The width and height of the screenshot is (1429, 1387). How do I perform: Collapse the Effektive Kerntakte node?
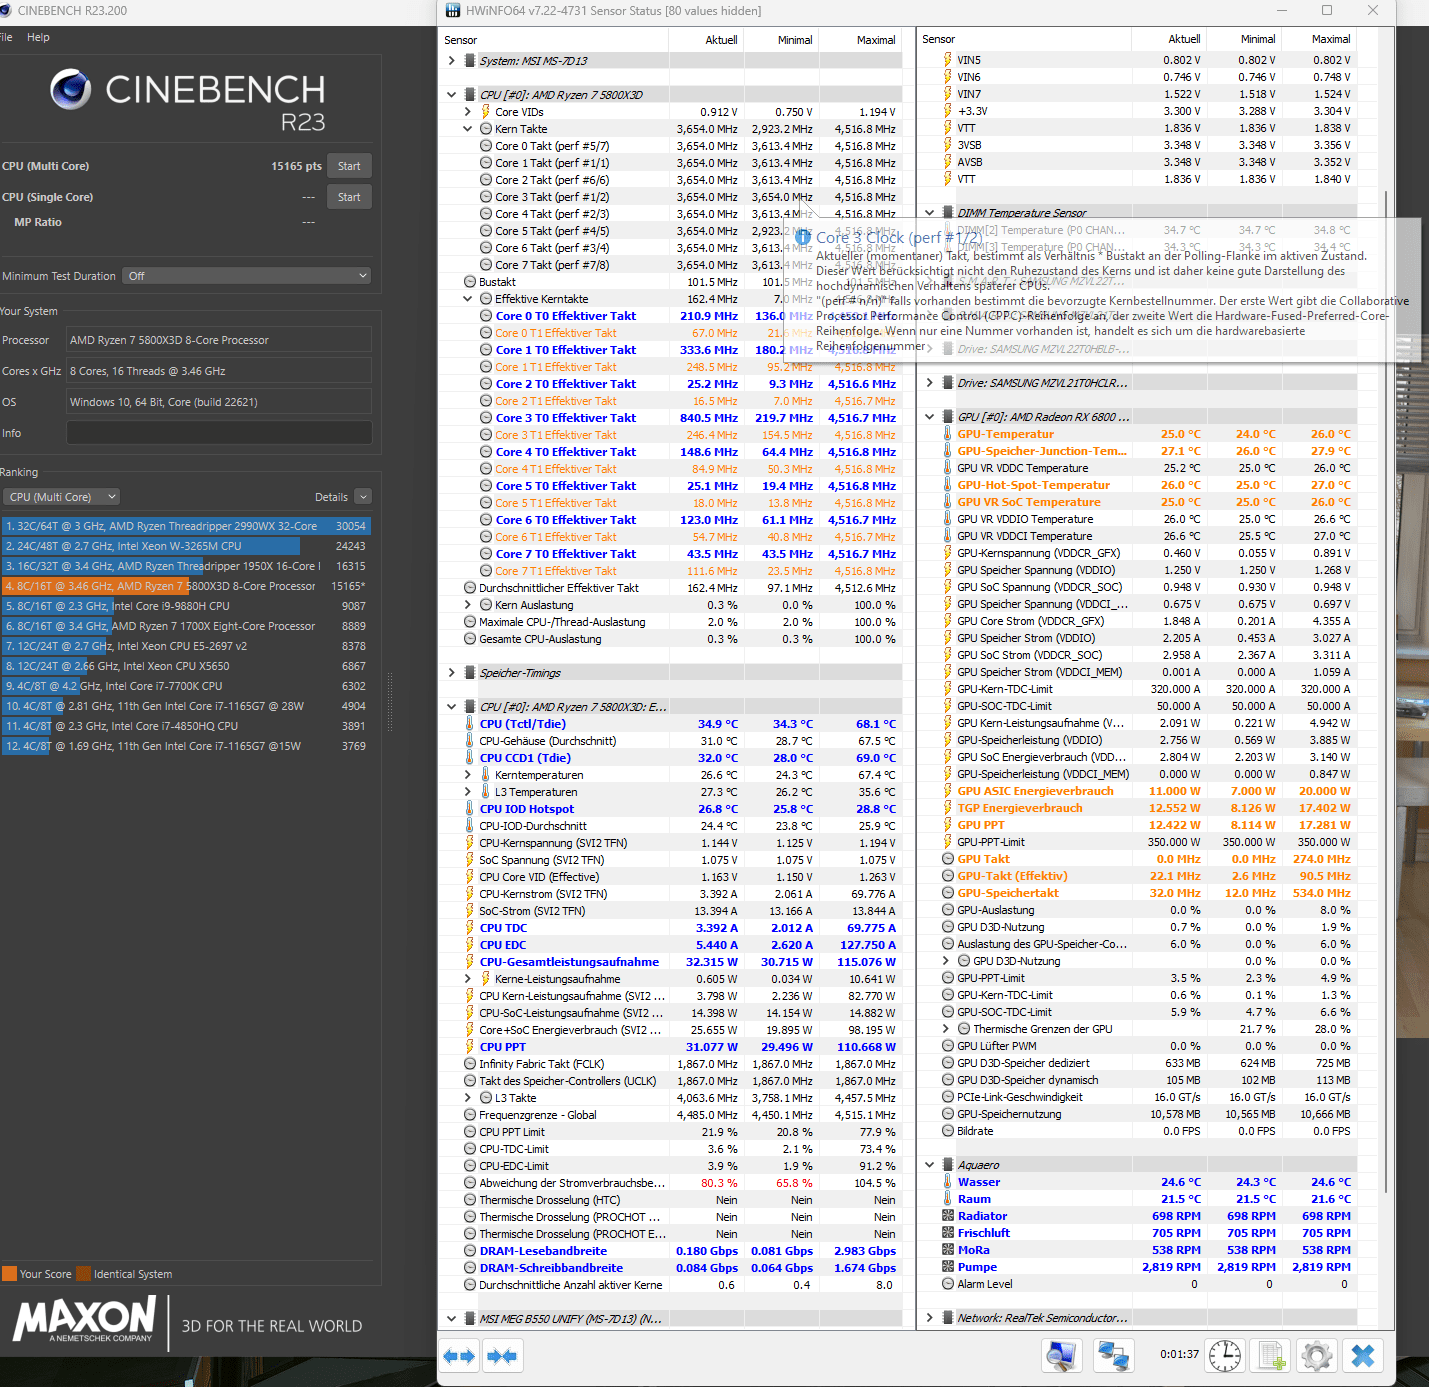pos(467,299)
